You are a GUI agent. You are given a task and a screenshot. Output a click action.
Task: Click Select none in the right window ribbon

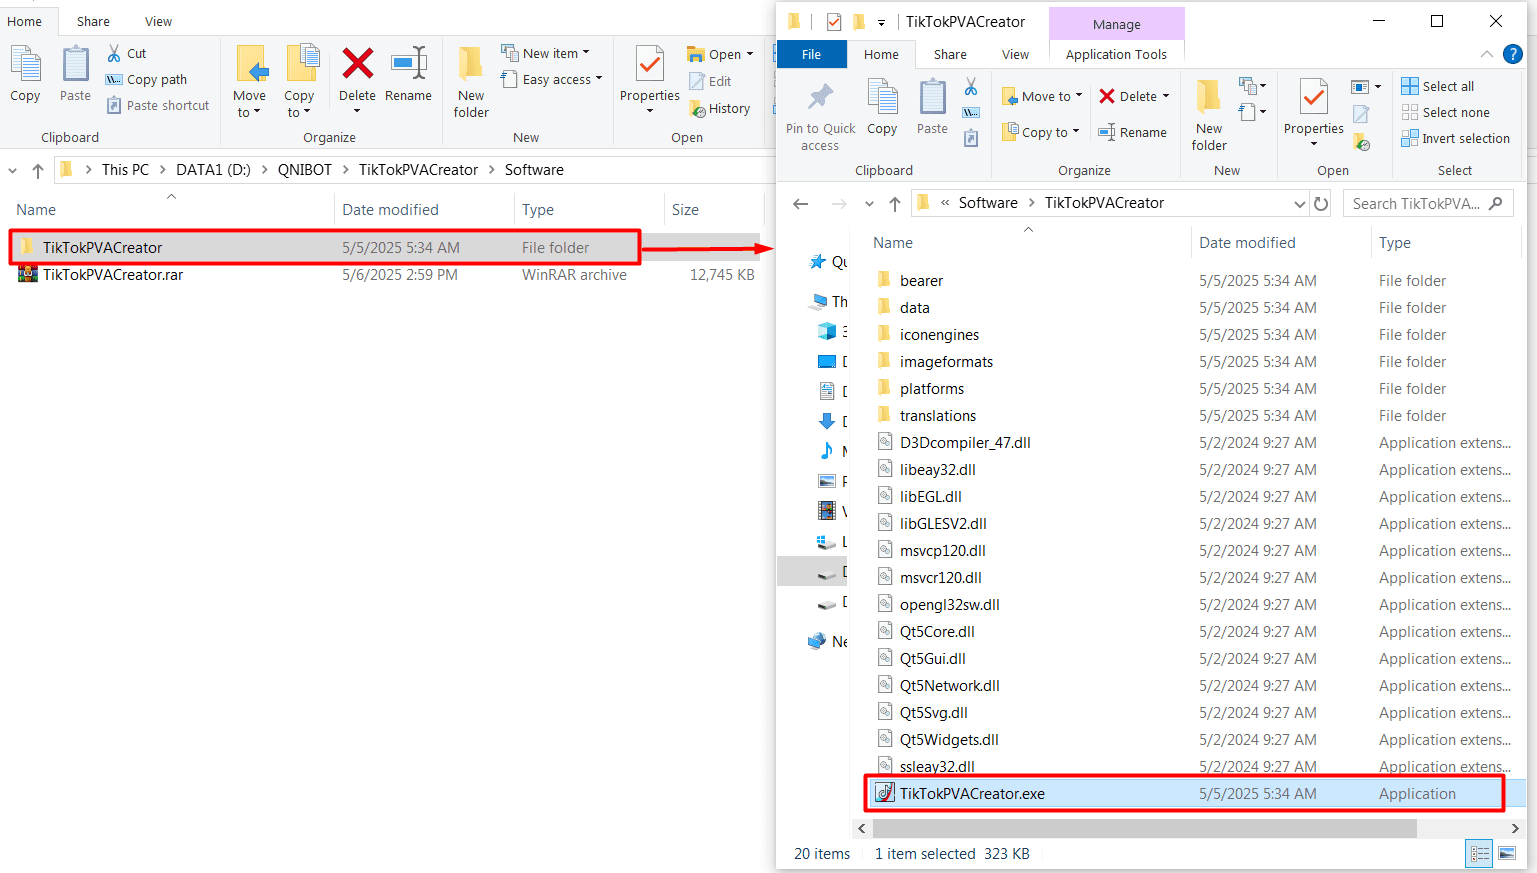(1446, 112)
